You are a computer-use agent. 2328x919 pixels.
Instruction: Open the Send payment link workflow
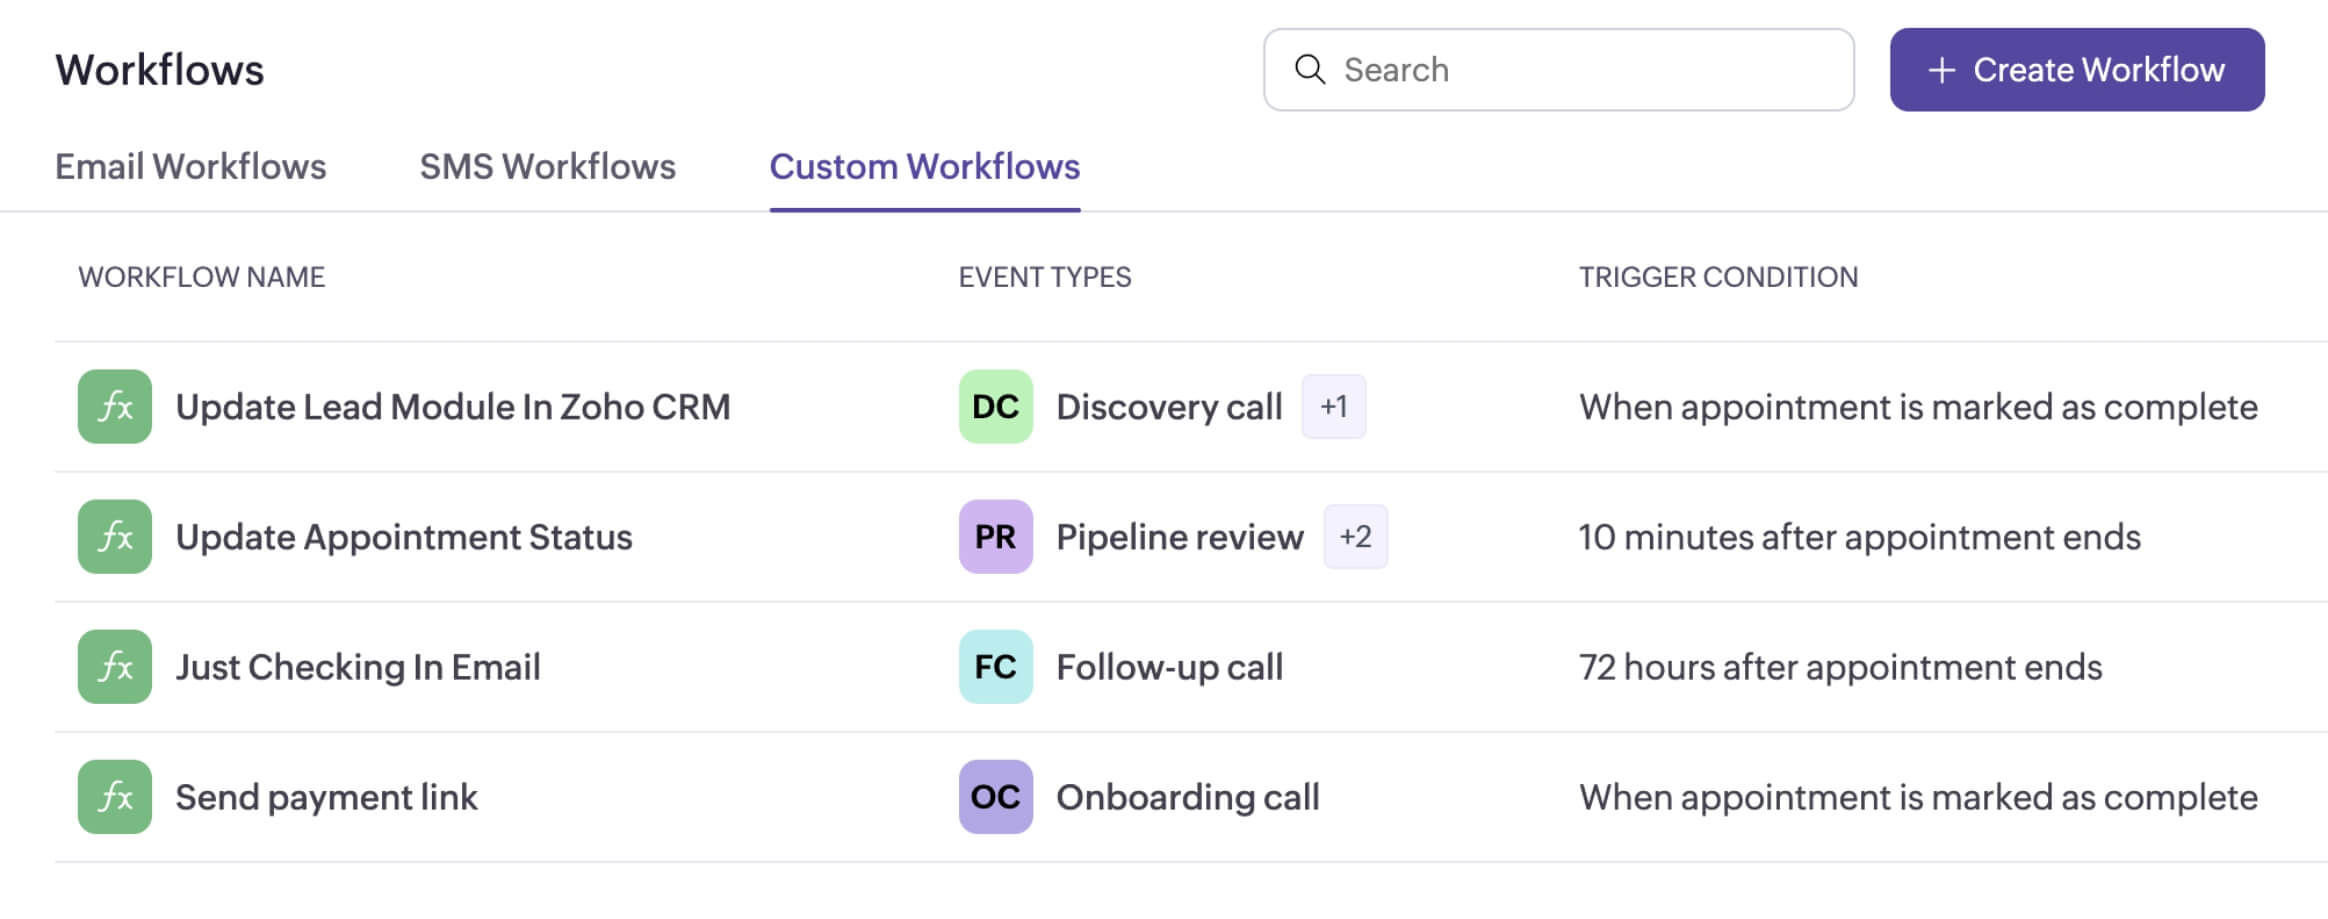click(326, 797)
